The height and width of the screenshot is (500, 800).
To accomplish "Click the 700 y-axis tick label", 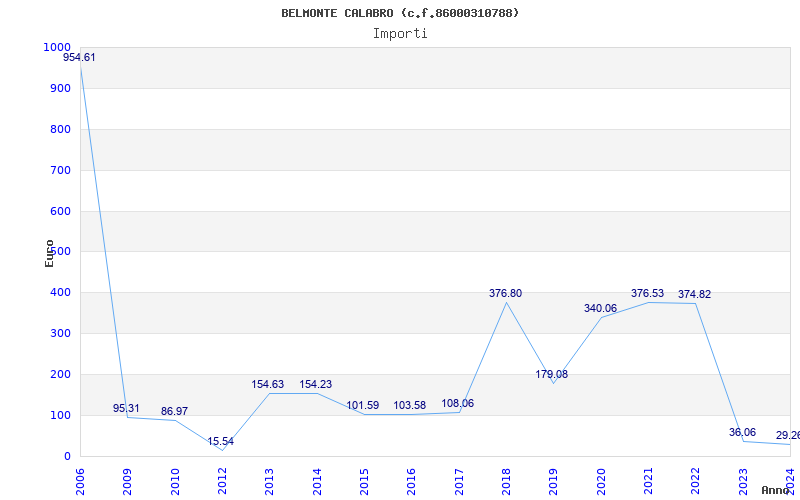I will [60, 170].
